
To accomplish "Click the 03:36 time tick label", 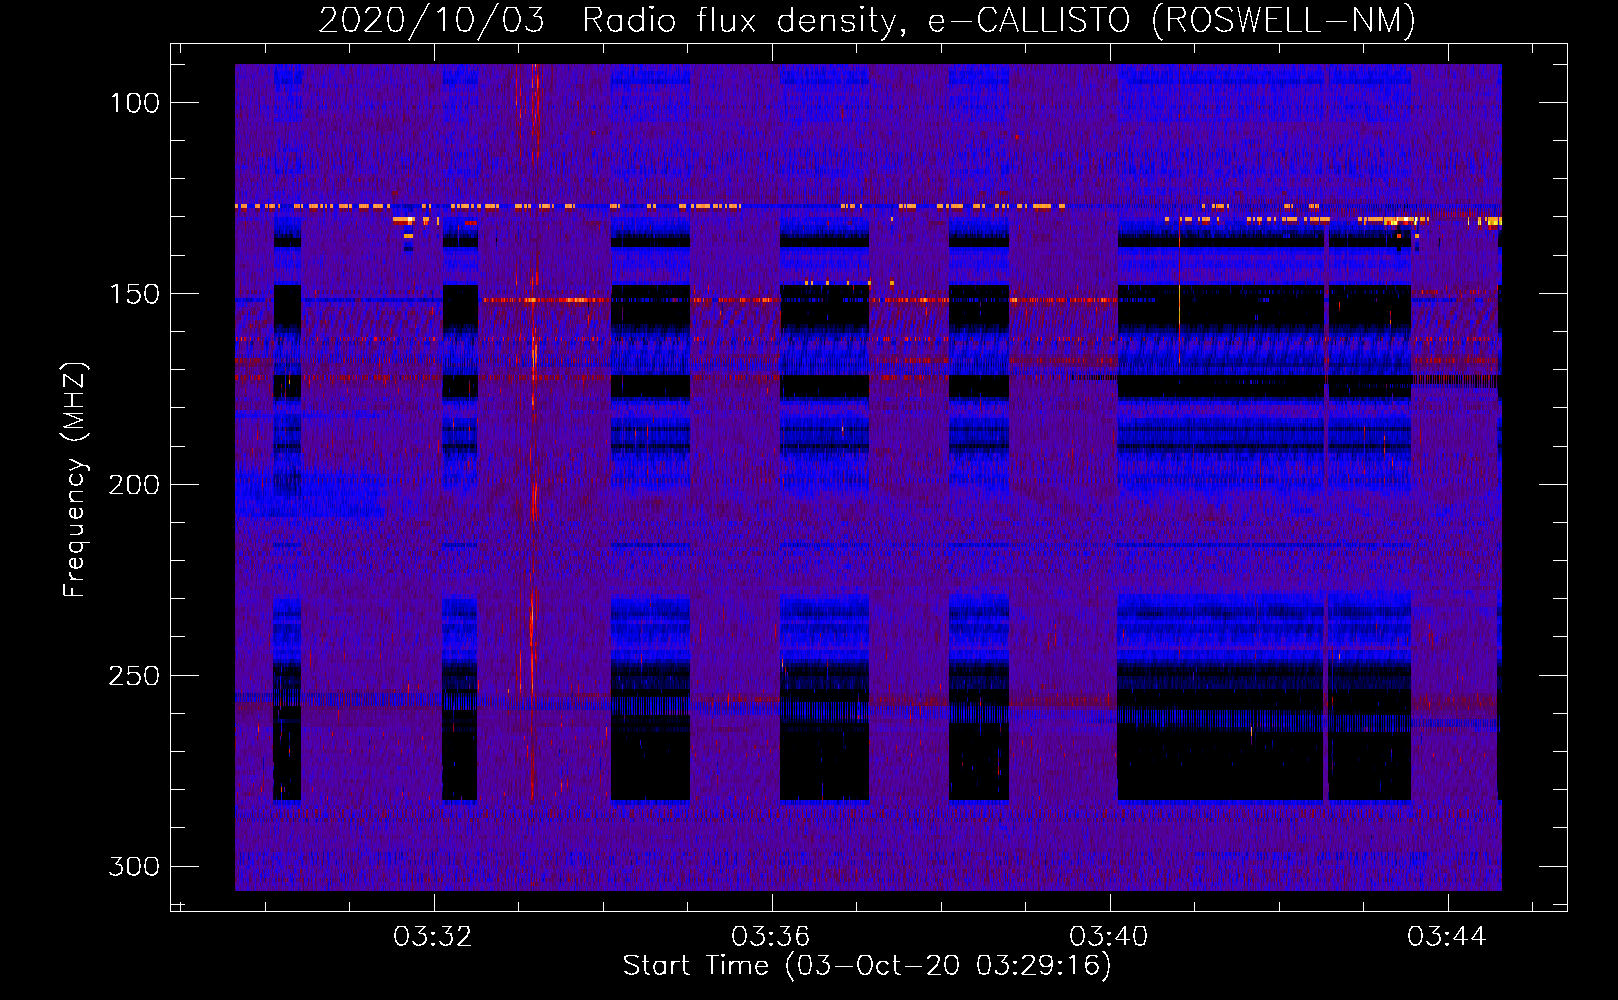I will tap(771, 937).
